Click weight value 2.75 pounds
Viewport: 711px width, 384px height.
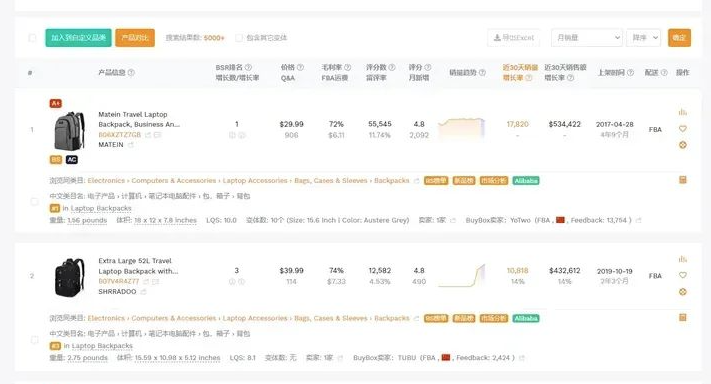point(88,358)
